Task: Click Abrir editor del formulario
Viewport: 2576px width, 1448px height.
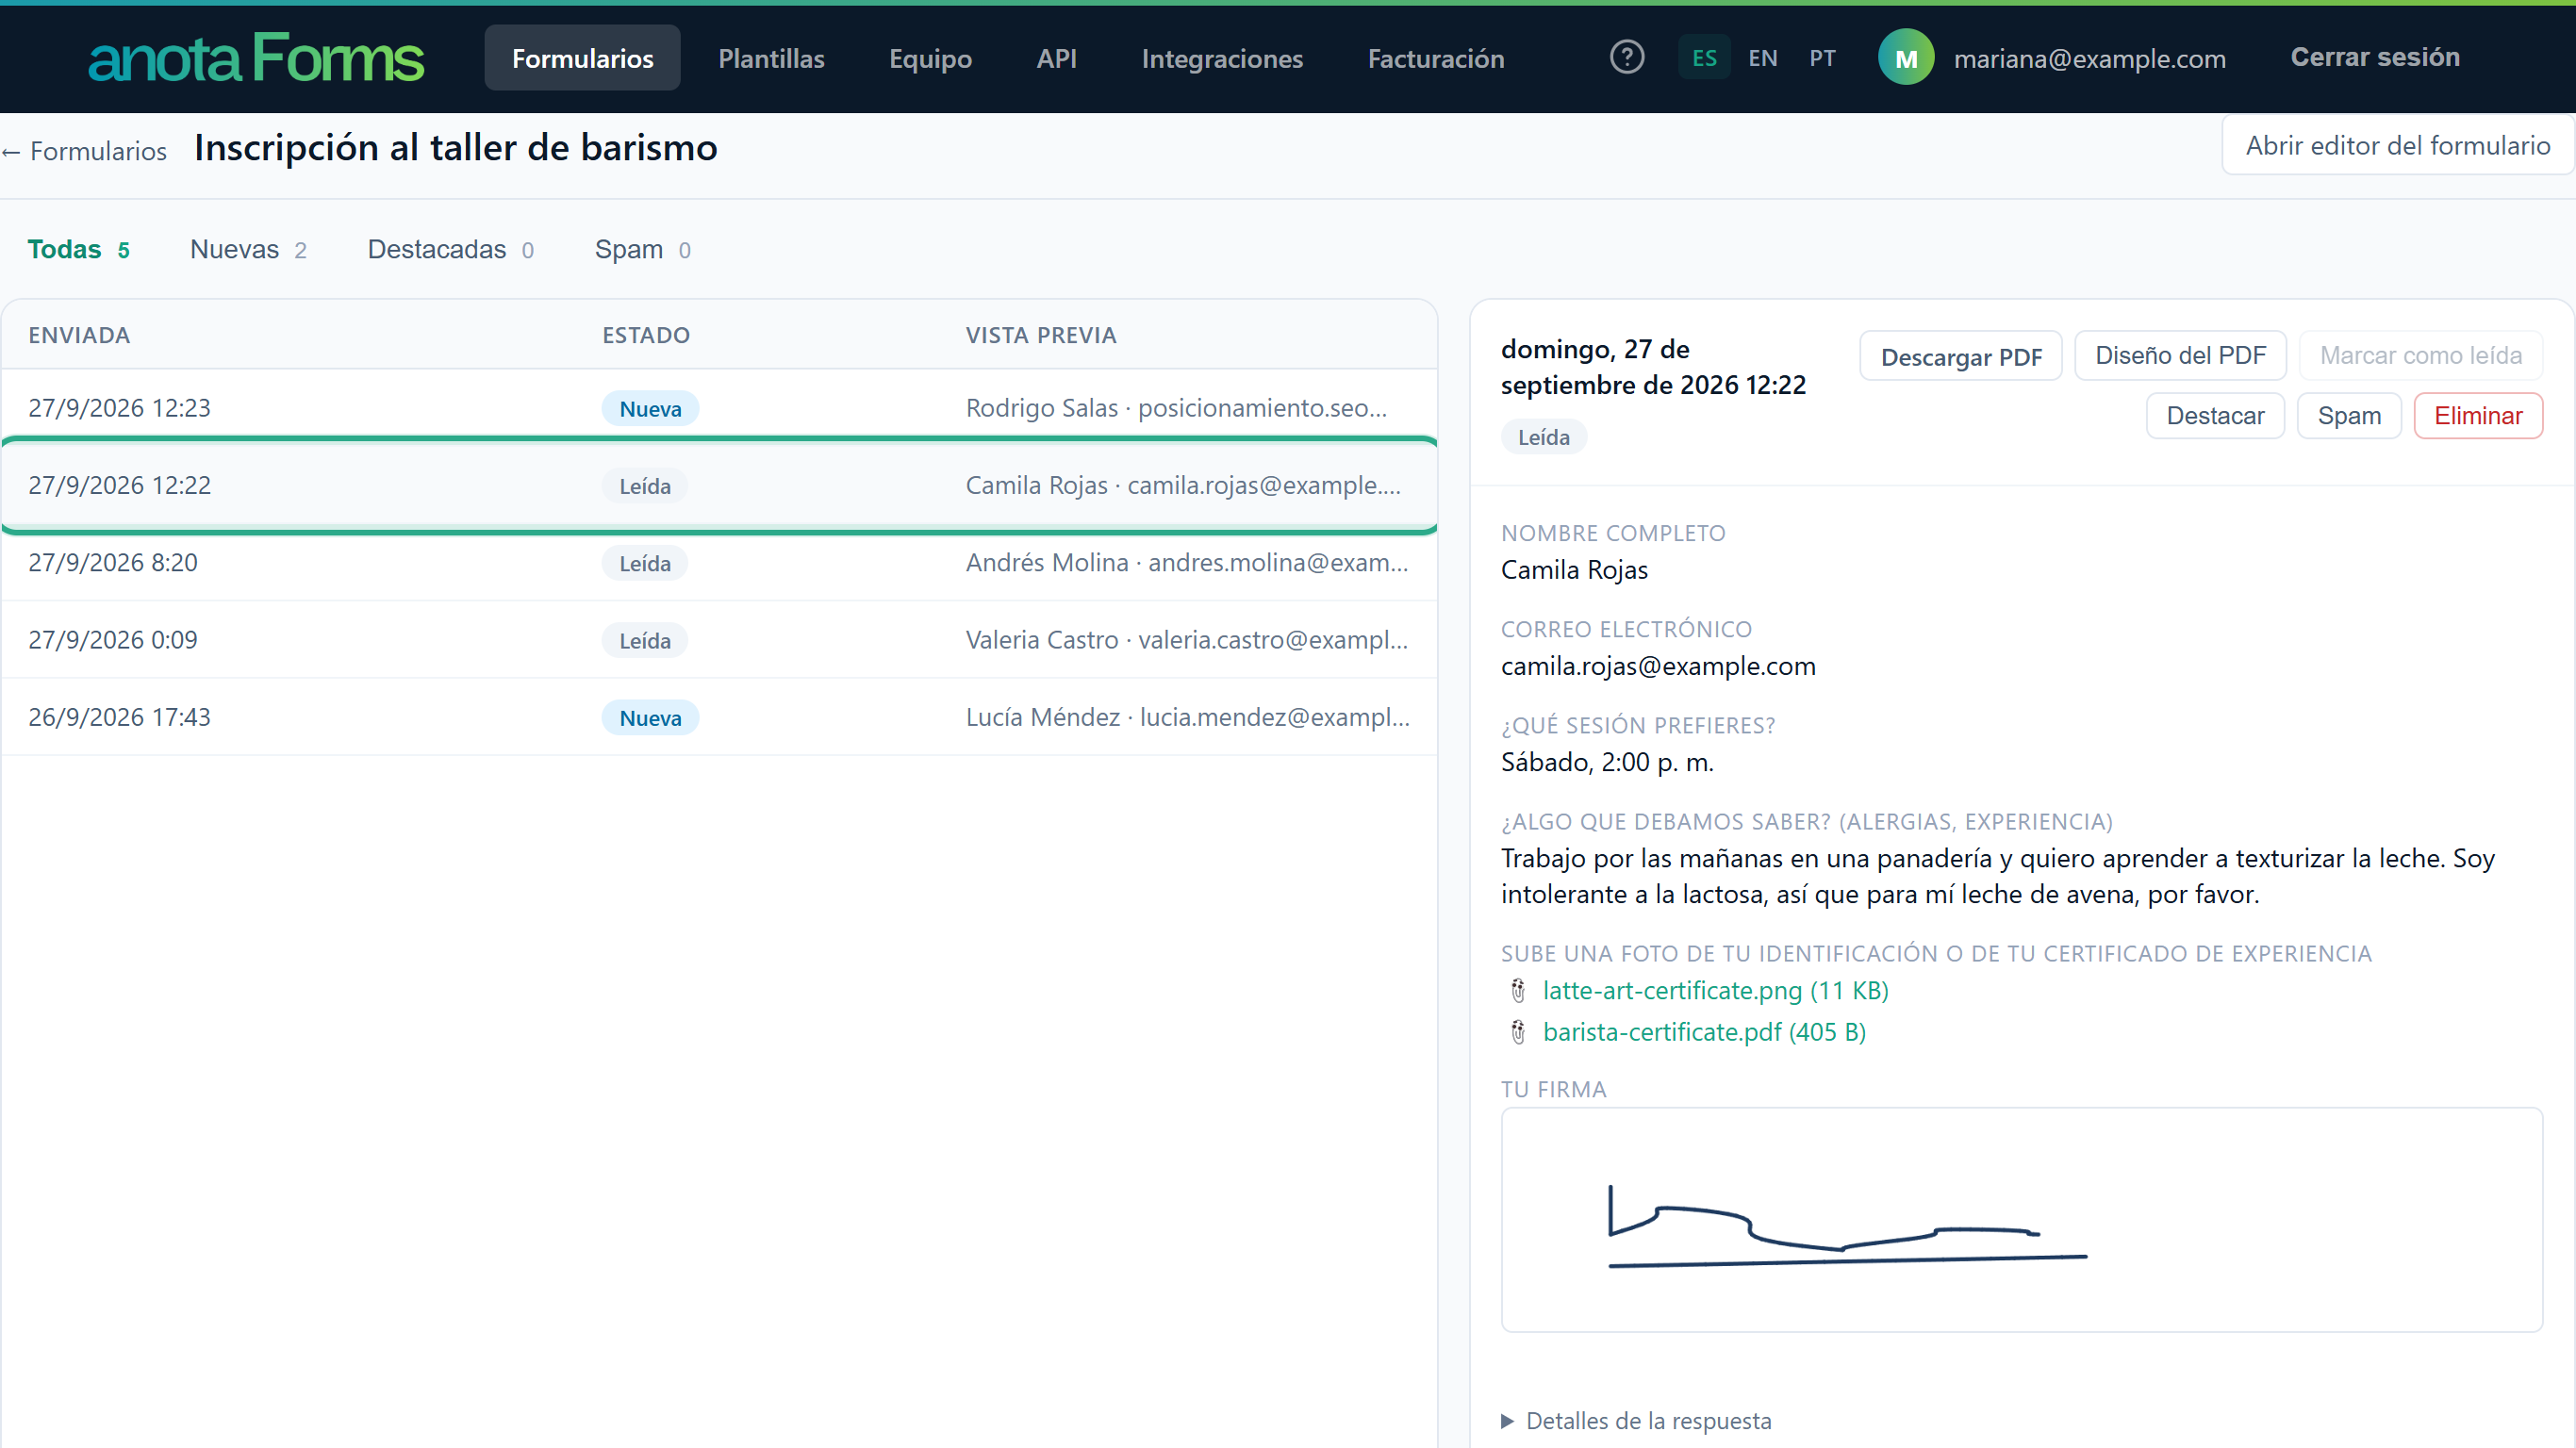Action: click(2397, 146)
